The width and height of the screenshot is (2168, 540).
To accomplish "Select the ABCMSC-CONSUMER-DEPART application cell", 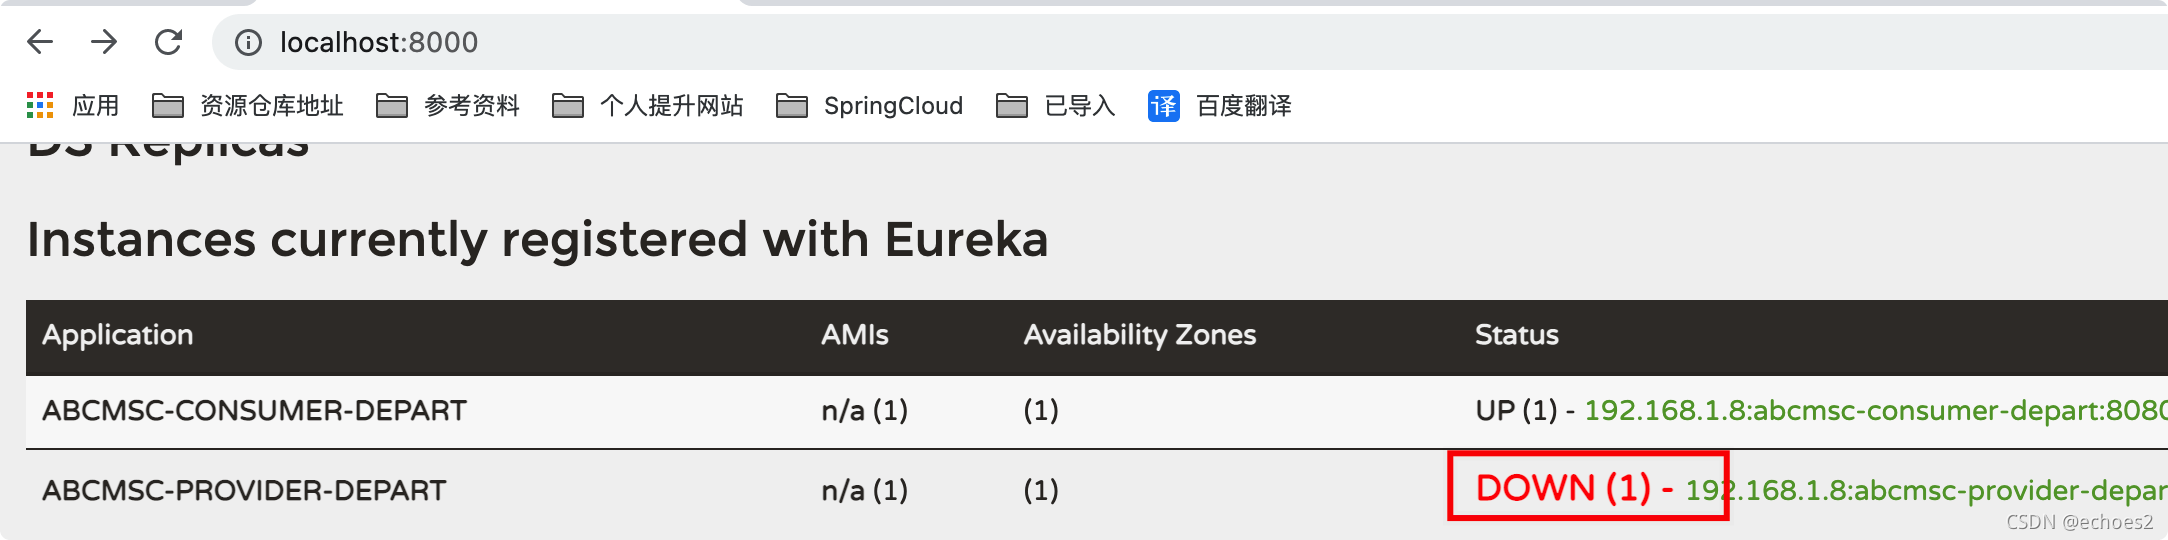I will coord(254,410).
